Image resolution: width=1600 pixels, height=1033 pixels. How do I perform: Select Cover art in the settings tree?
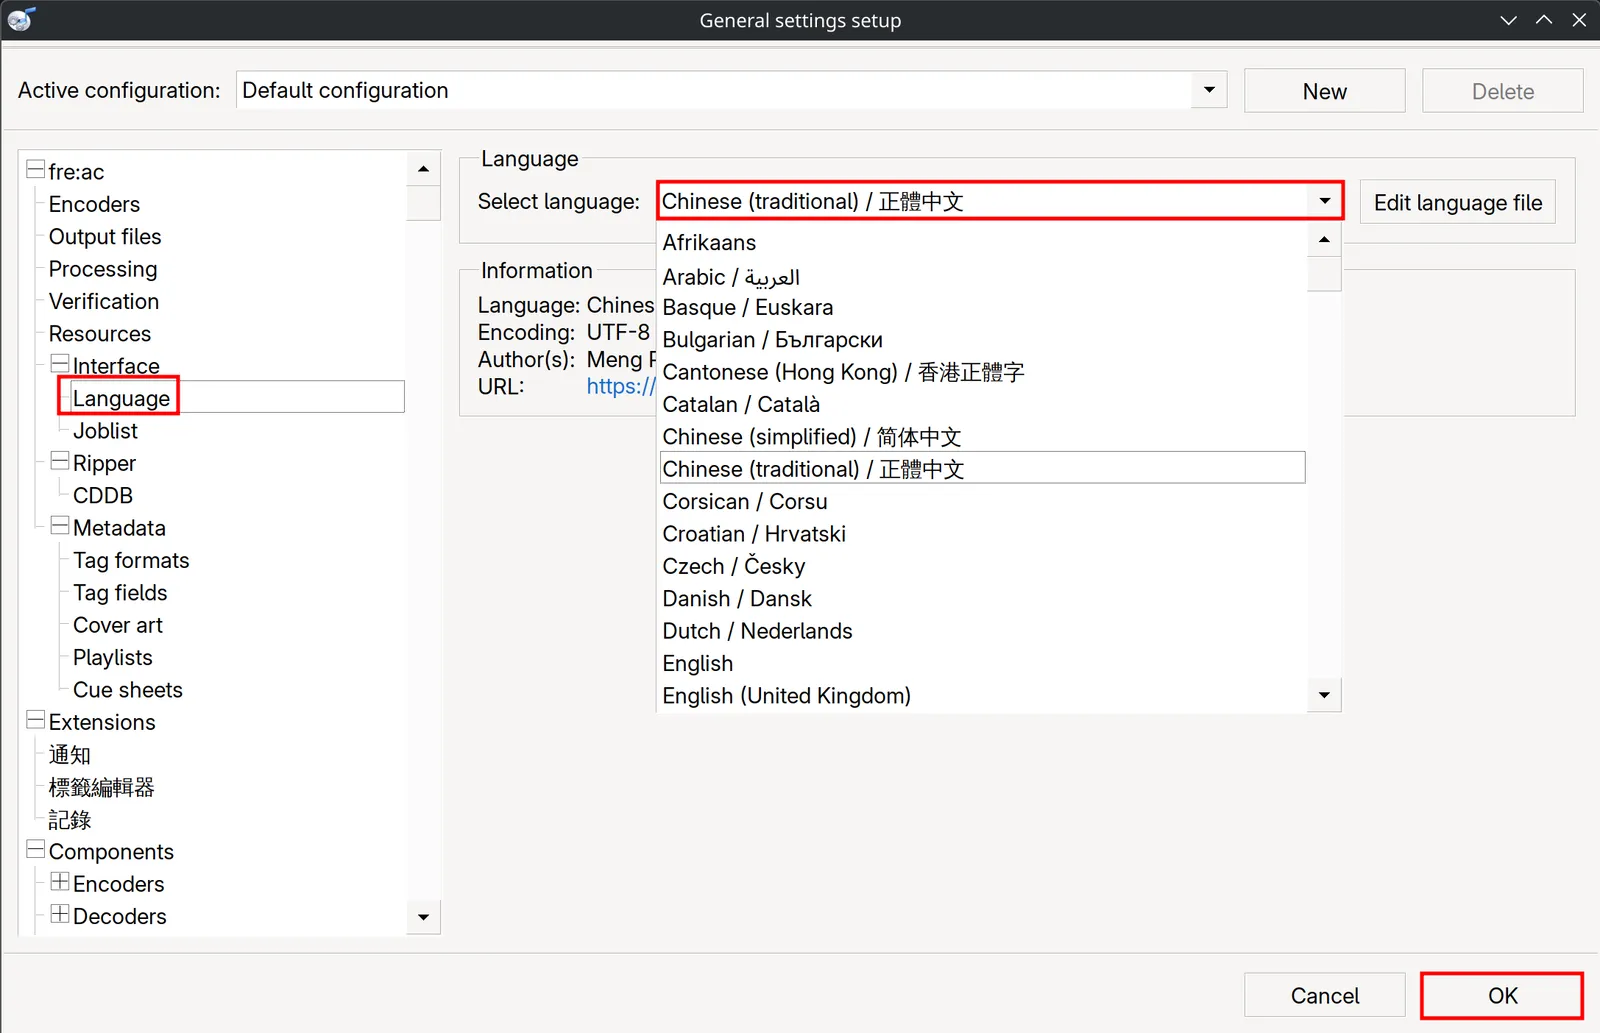118,625
